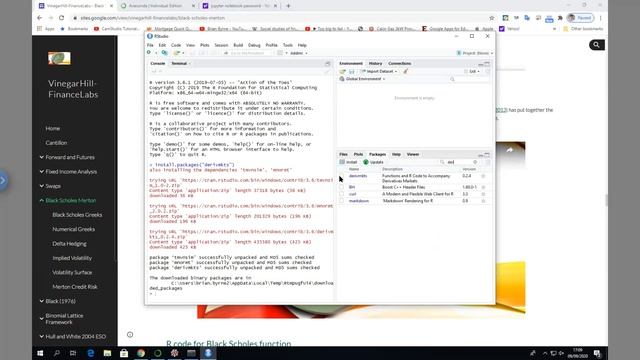Switch to the Files tab
This screenshot has height=360, width=640.
tap(344, 154)
